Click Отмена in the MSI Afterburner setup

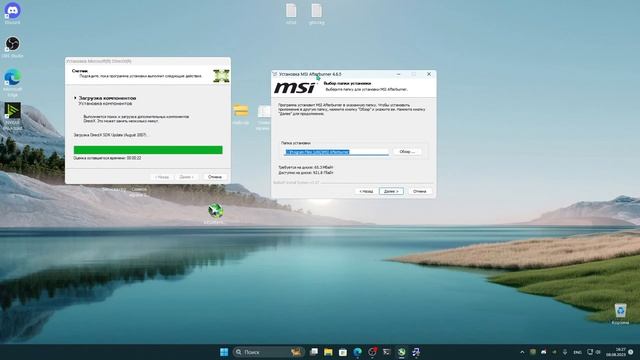click(x=419, y=191)
